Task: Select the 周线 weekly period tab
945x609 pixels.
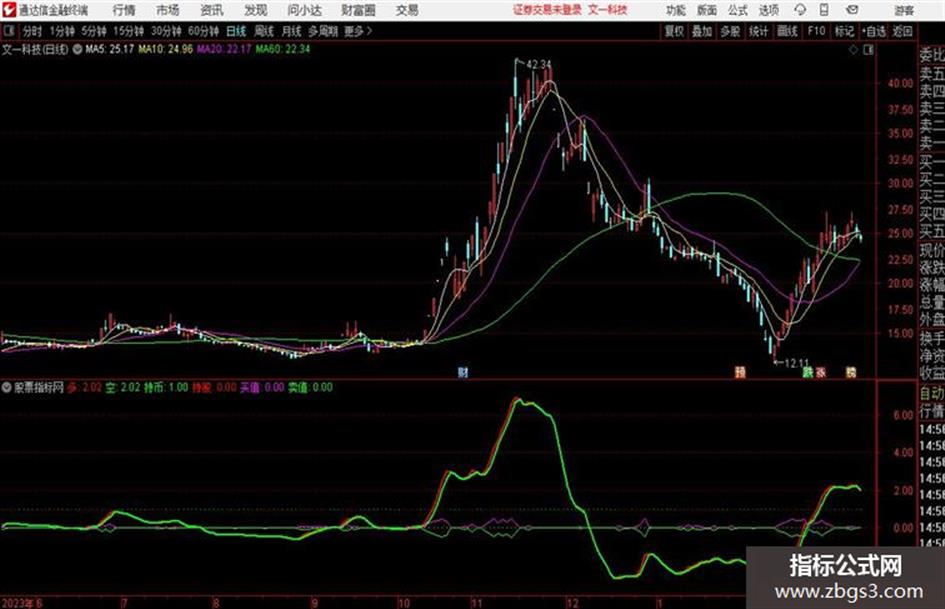Action: (x=263, y=31)
